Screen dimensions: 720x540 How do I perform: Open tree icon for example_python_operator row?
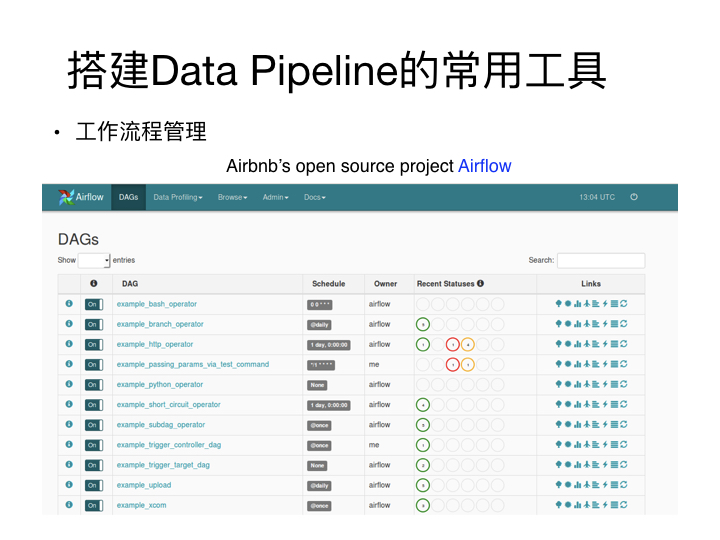(558, 384)
